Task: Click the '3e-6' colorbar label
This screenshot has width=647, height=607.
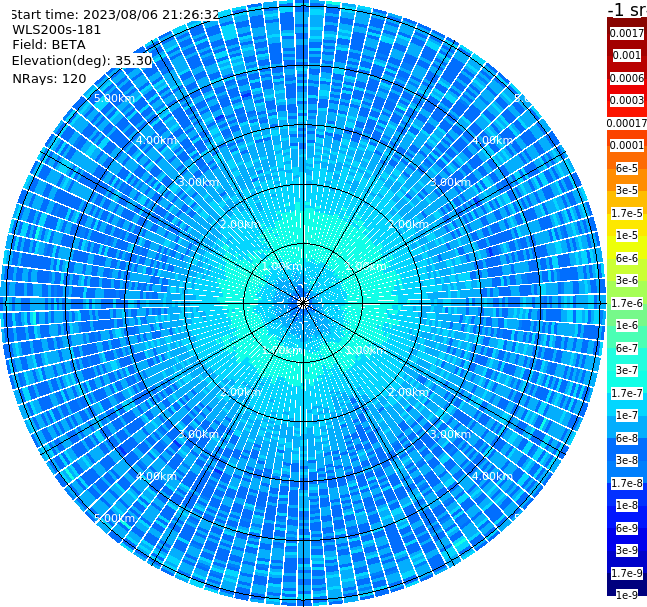Action: tap(627, 280)
